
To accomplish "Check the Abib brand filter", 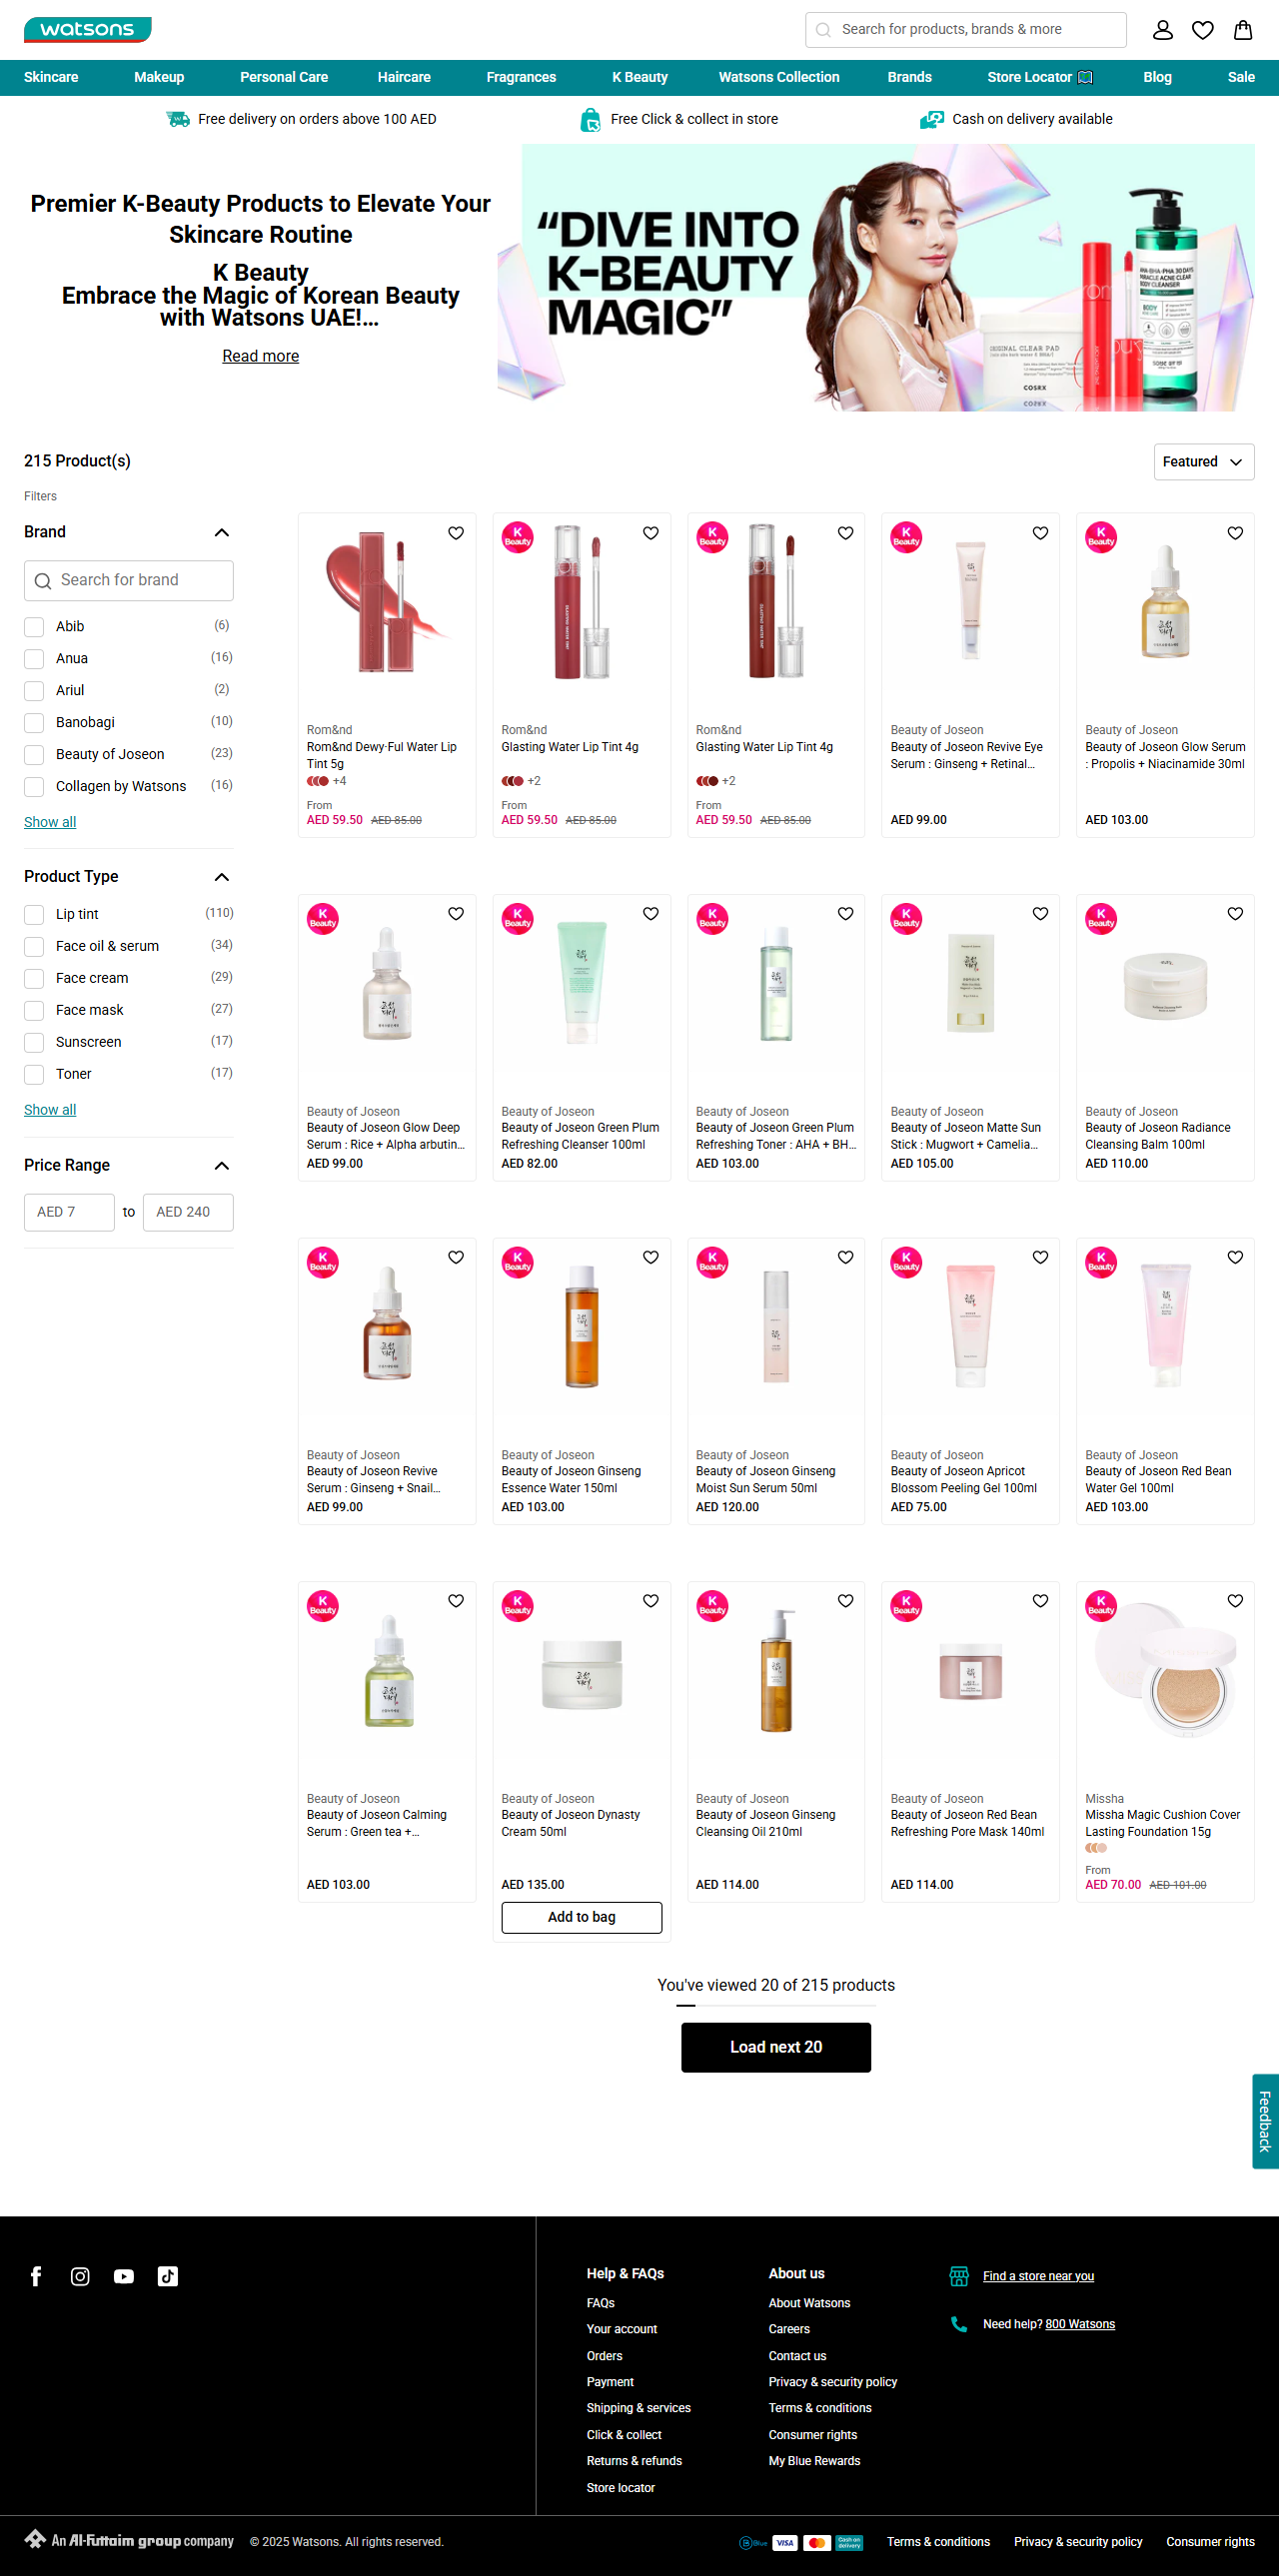I will pyautogui.click(x=34, y=627).
